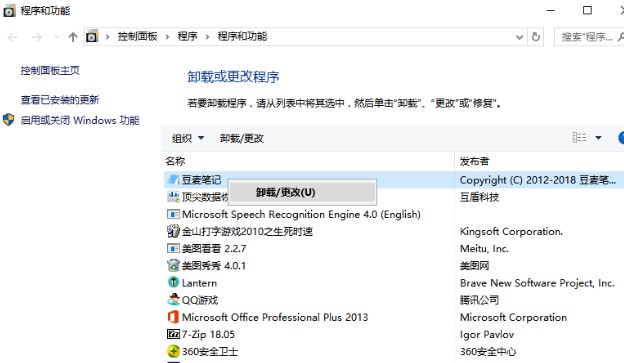Click the 顶尖数据 program icon
The height and width of the screenshot is (363, 624).
(173, 197)
